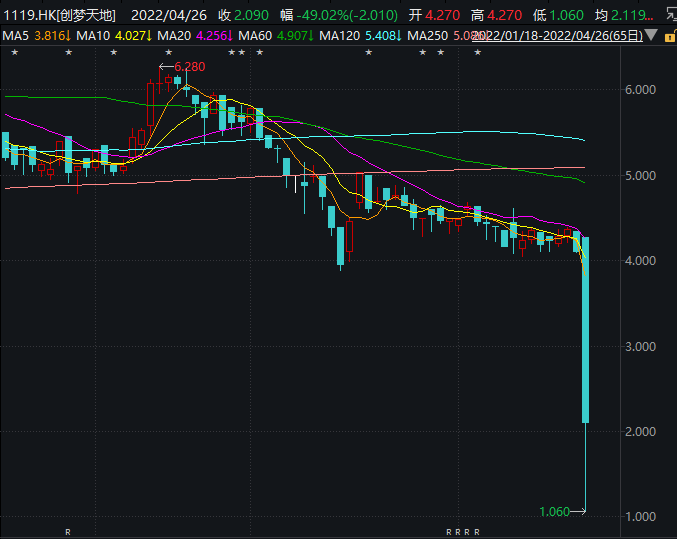Click the MA60 4.907 indicator label
677x539 pixels.
276,35
